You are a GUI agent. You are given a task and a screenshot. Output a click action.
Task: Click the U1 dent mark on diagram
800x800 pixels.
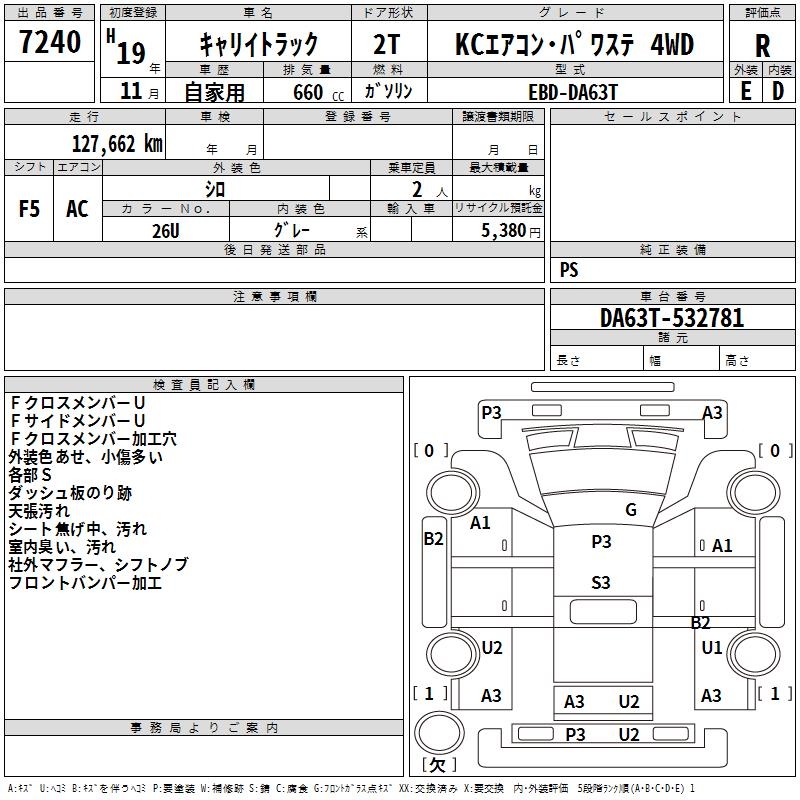[711, 648]
